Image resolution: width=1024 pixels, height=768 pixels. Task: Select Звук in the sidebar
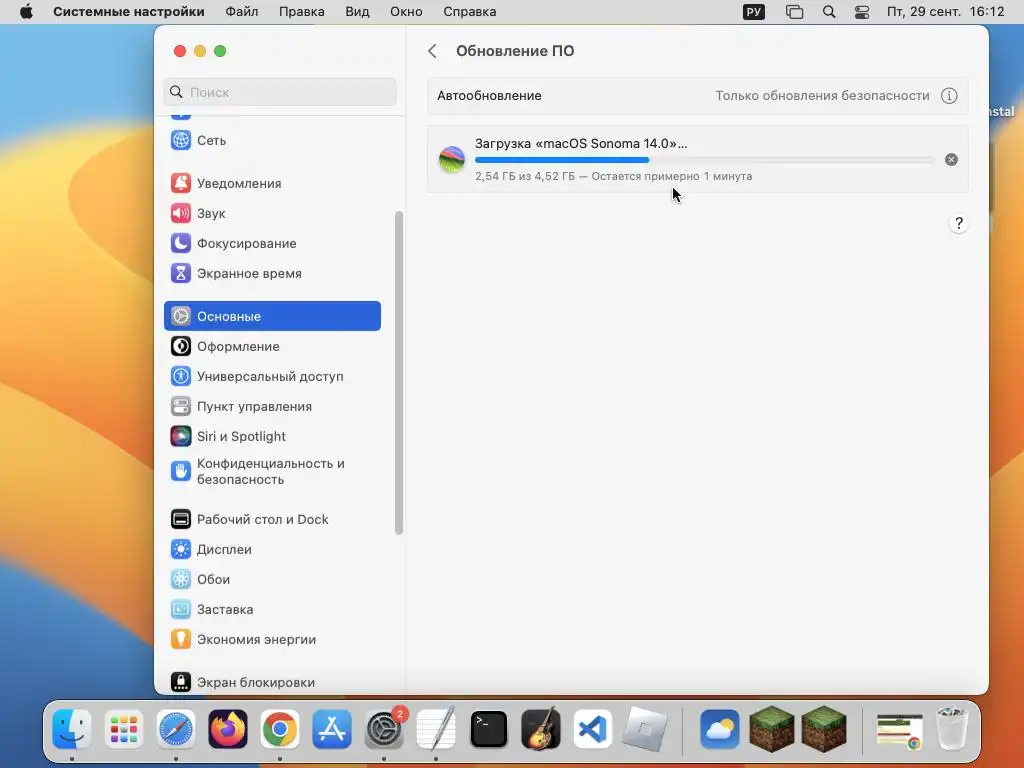pyautogui.click(x=272, y=214)
